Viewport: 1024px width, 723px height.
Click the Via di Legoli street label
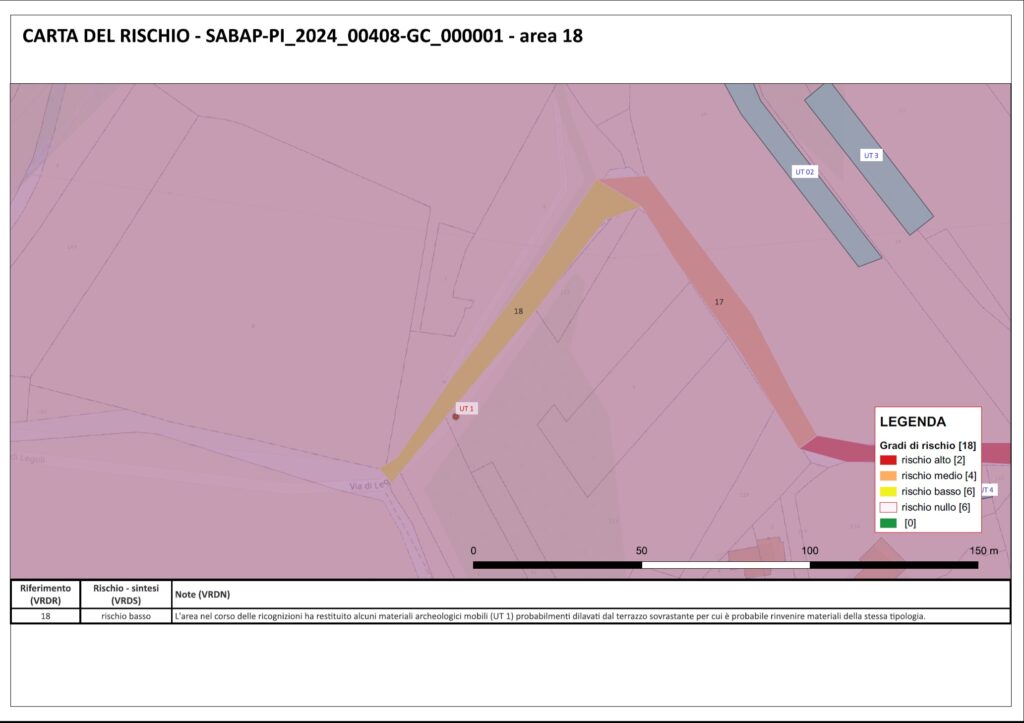pyautogui.click(x=368, y=486)
